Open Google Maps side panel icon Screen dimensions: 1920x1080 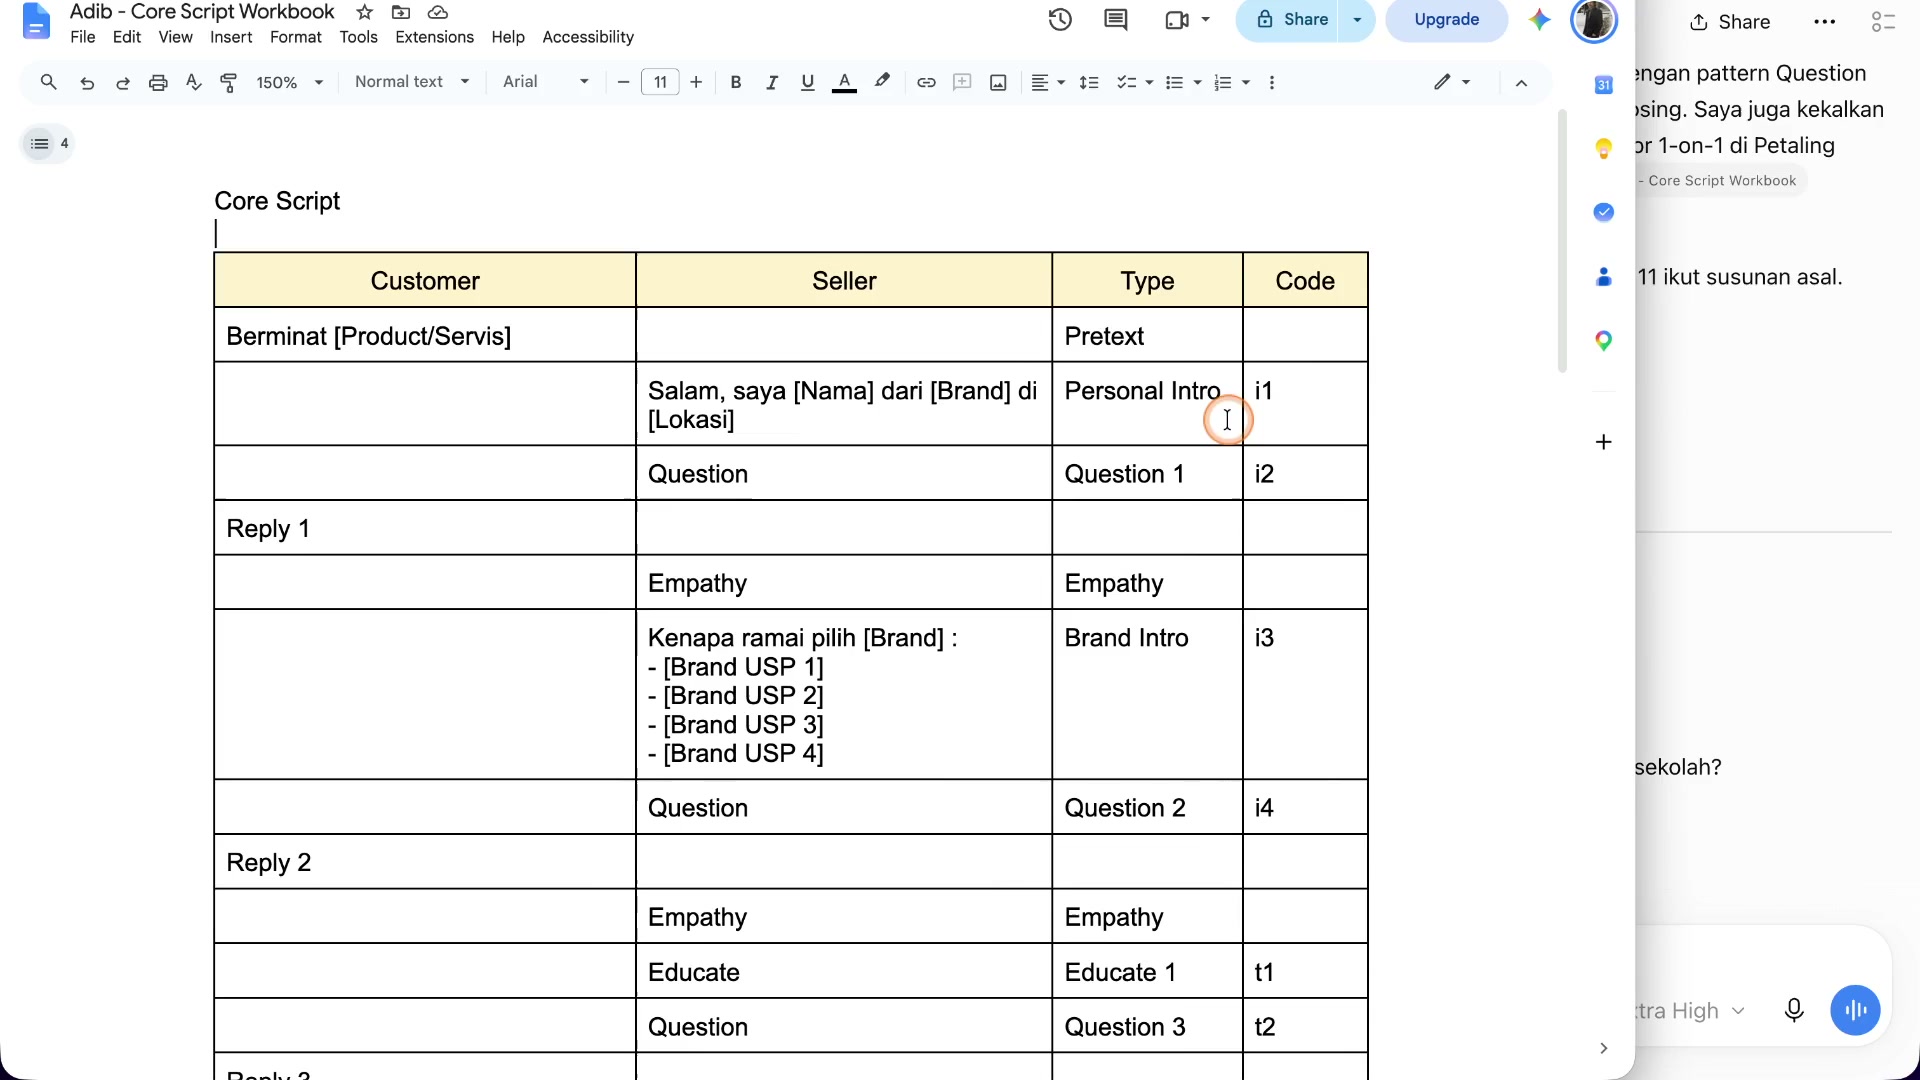click(x=1604, y=341)
